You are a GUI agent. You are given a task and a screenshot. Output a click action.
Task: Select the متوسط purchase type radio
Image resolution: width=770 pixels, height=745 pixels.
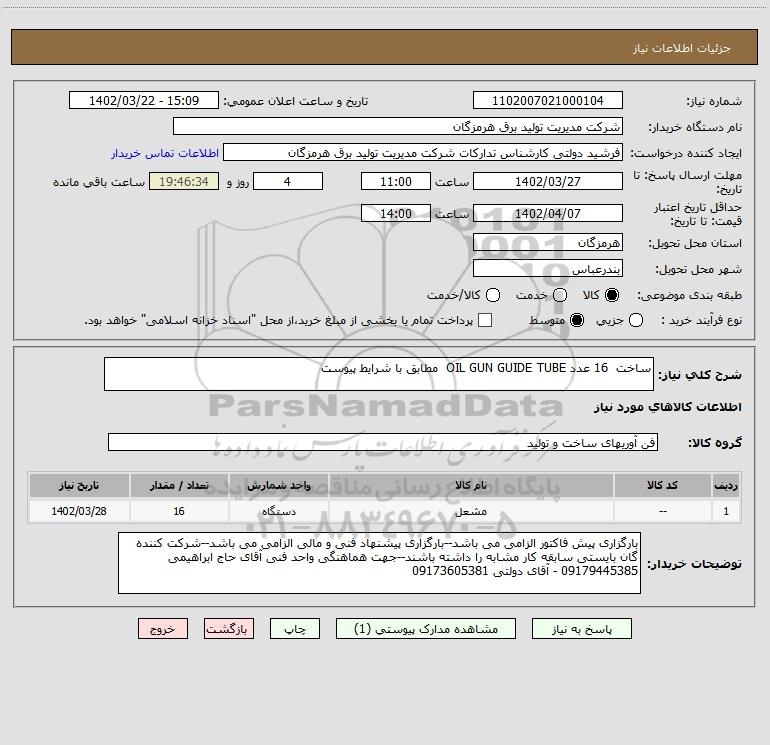(577, 320)
